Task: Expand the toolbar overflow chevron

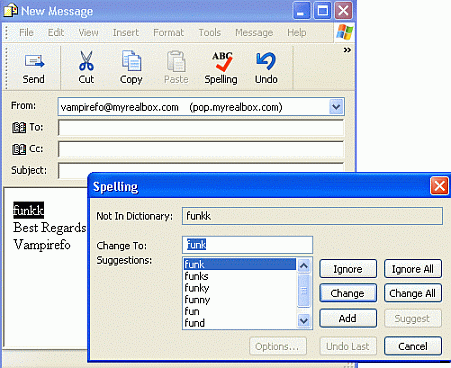Action: (x=347, y=50)
